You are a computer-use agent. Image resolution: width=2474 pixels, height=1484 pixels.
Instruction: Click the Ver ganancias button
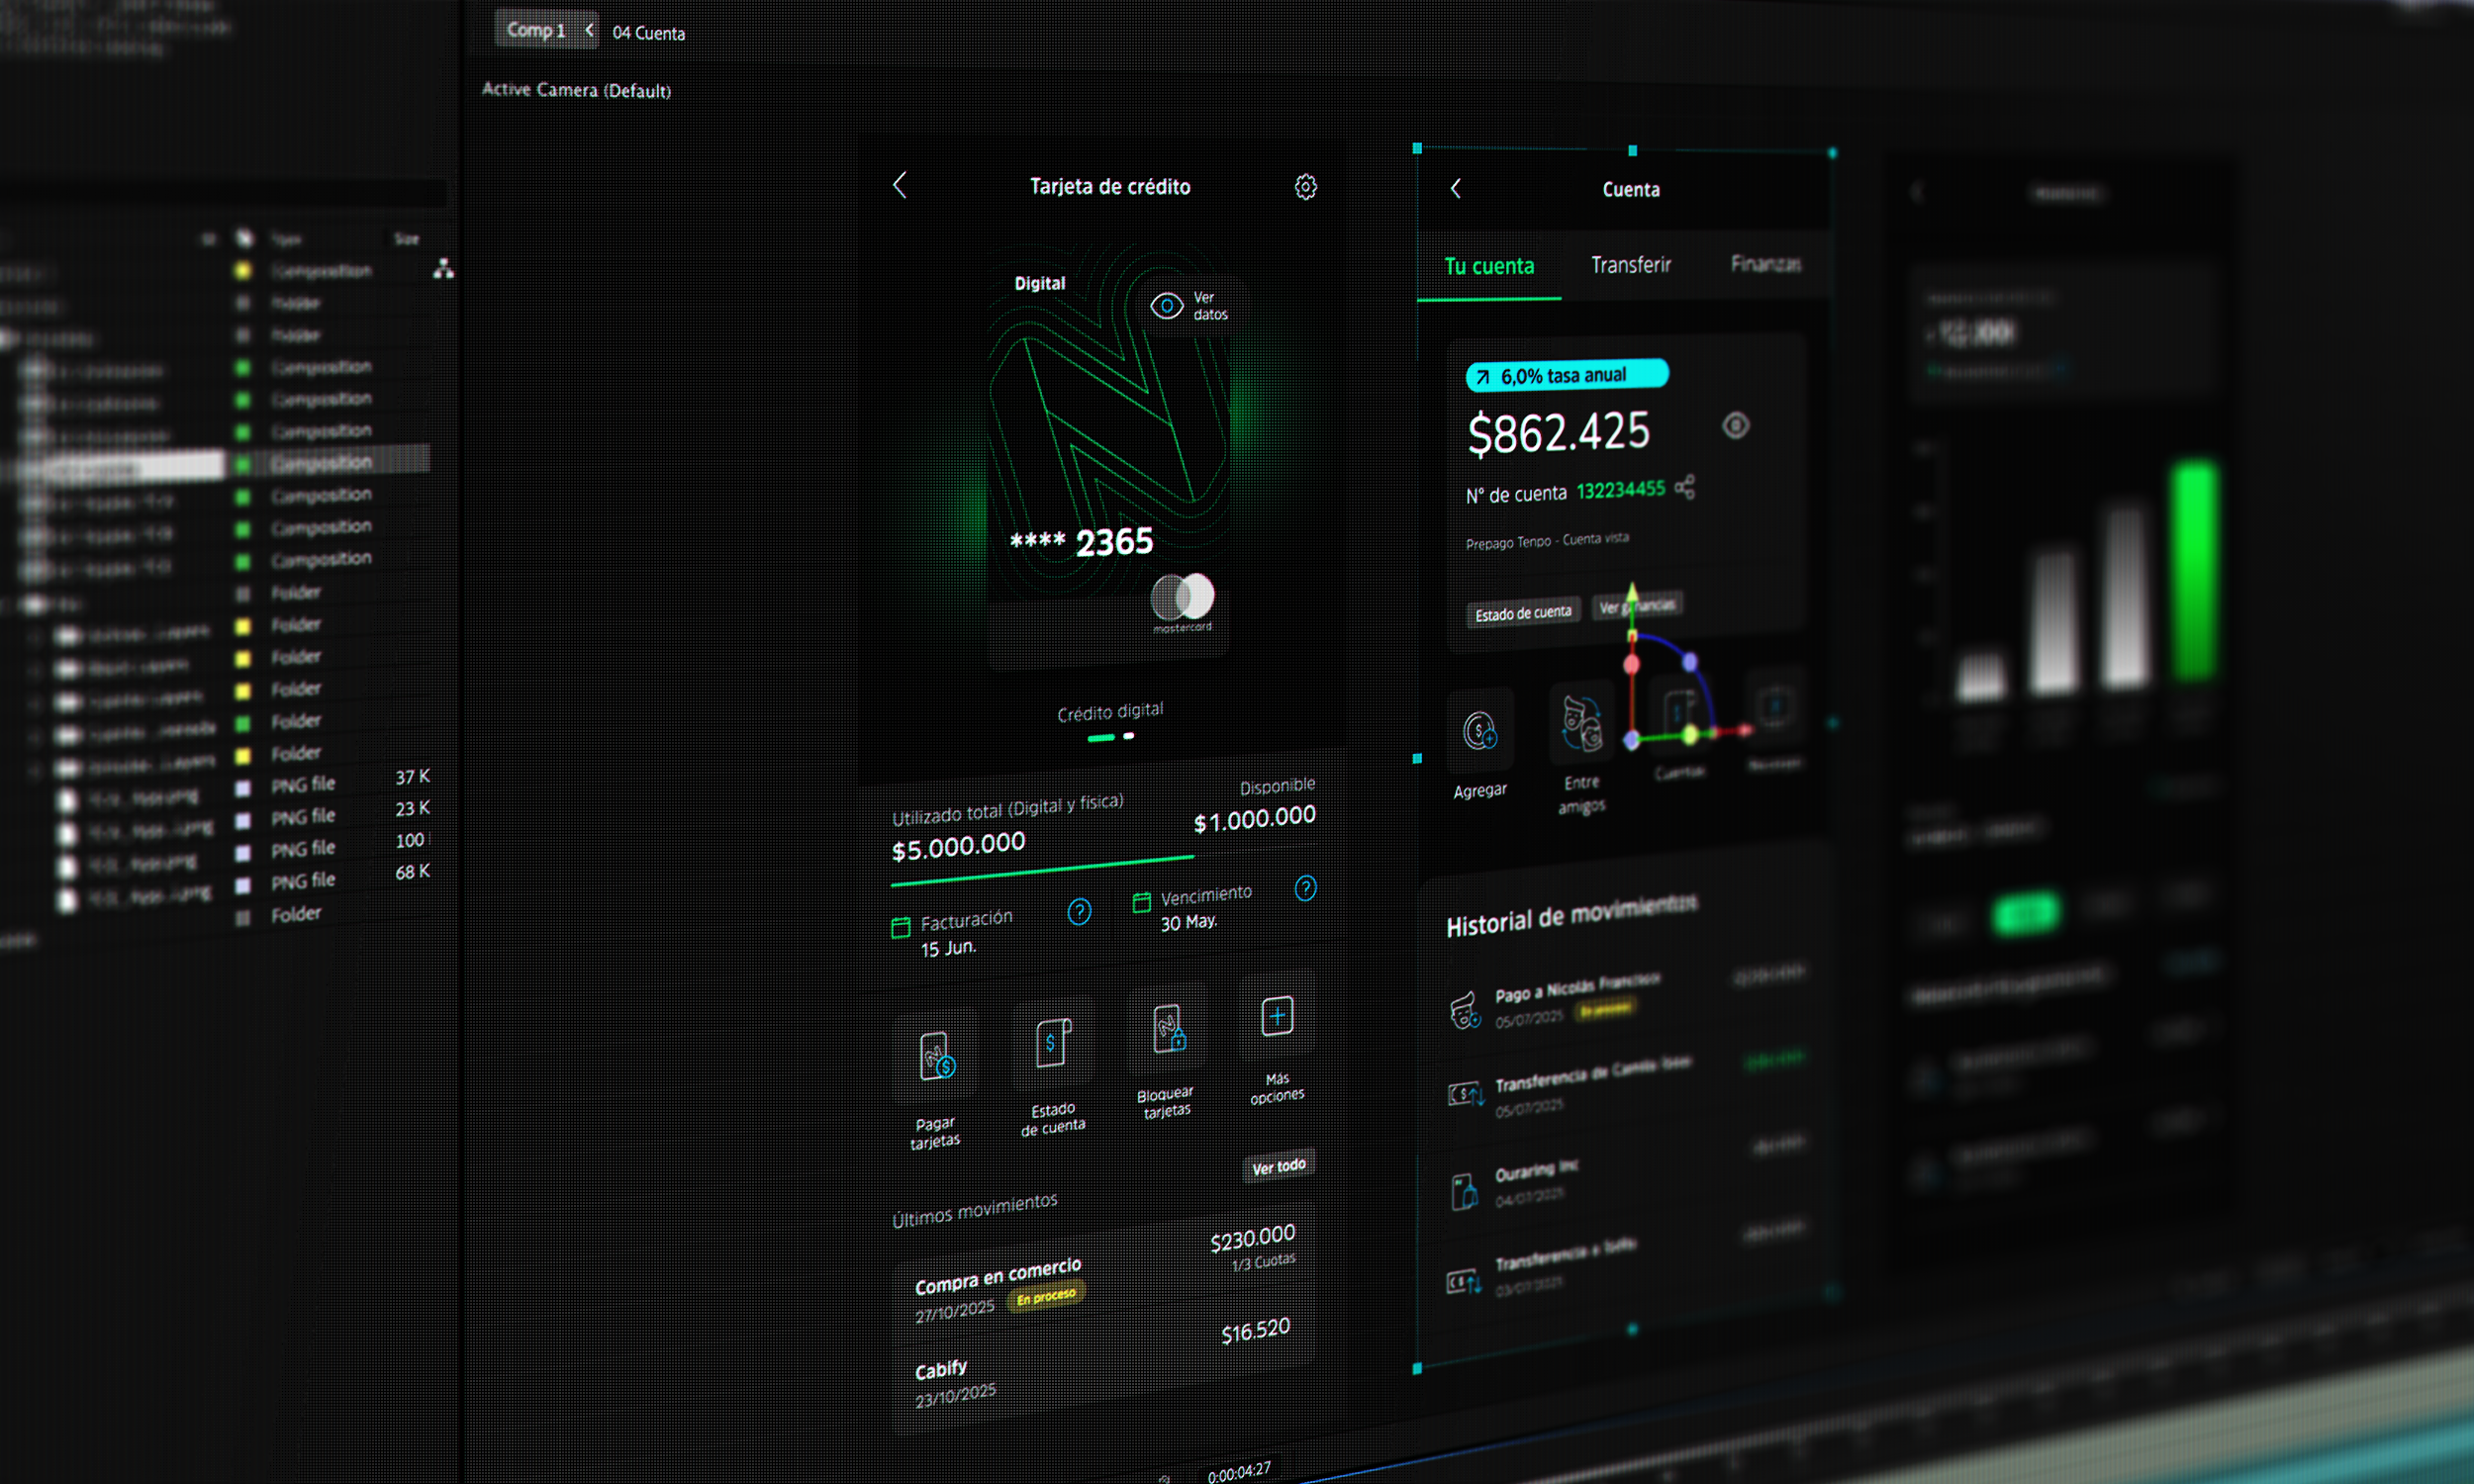click(x=1637, y=606)
